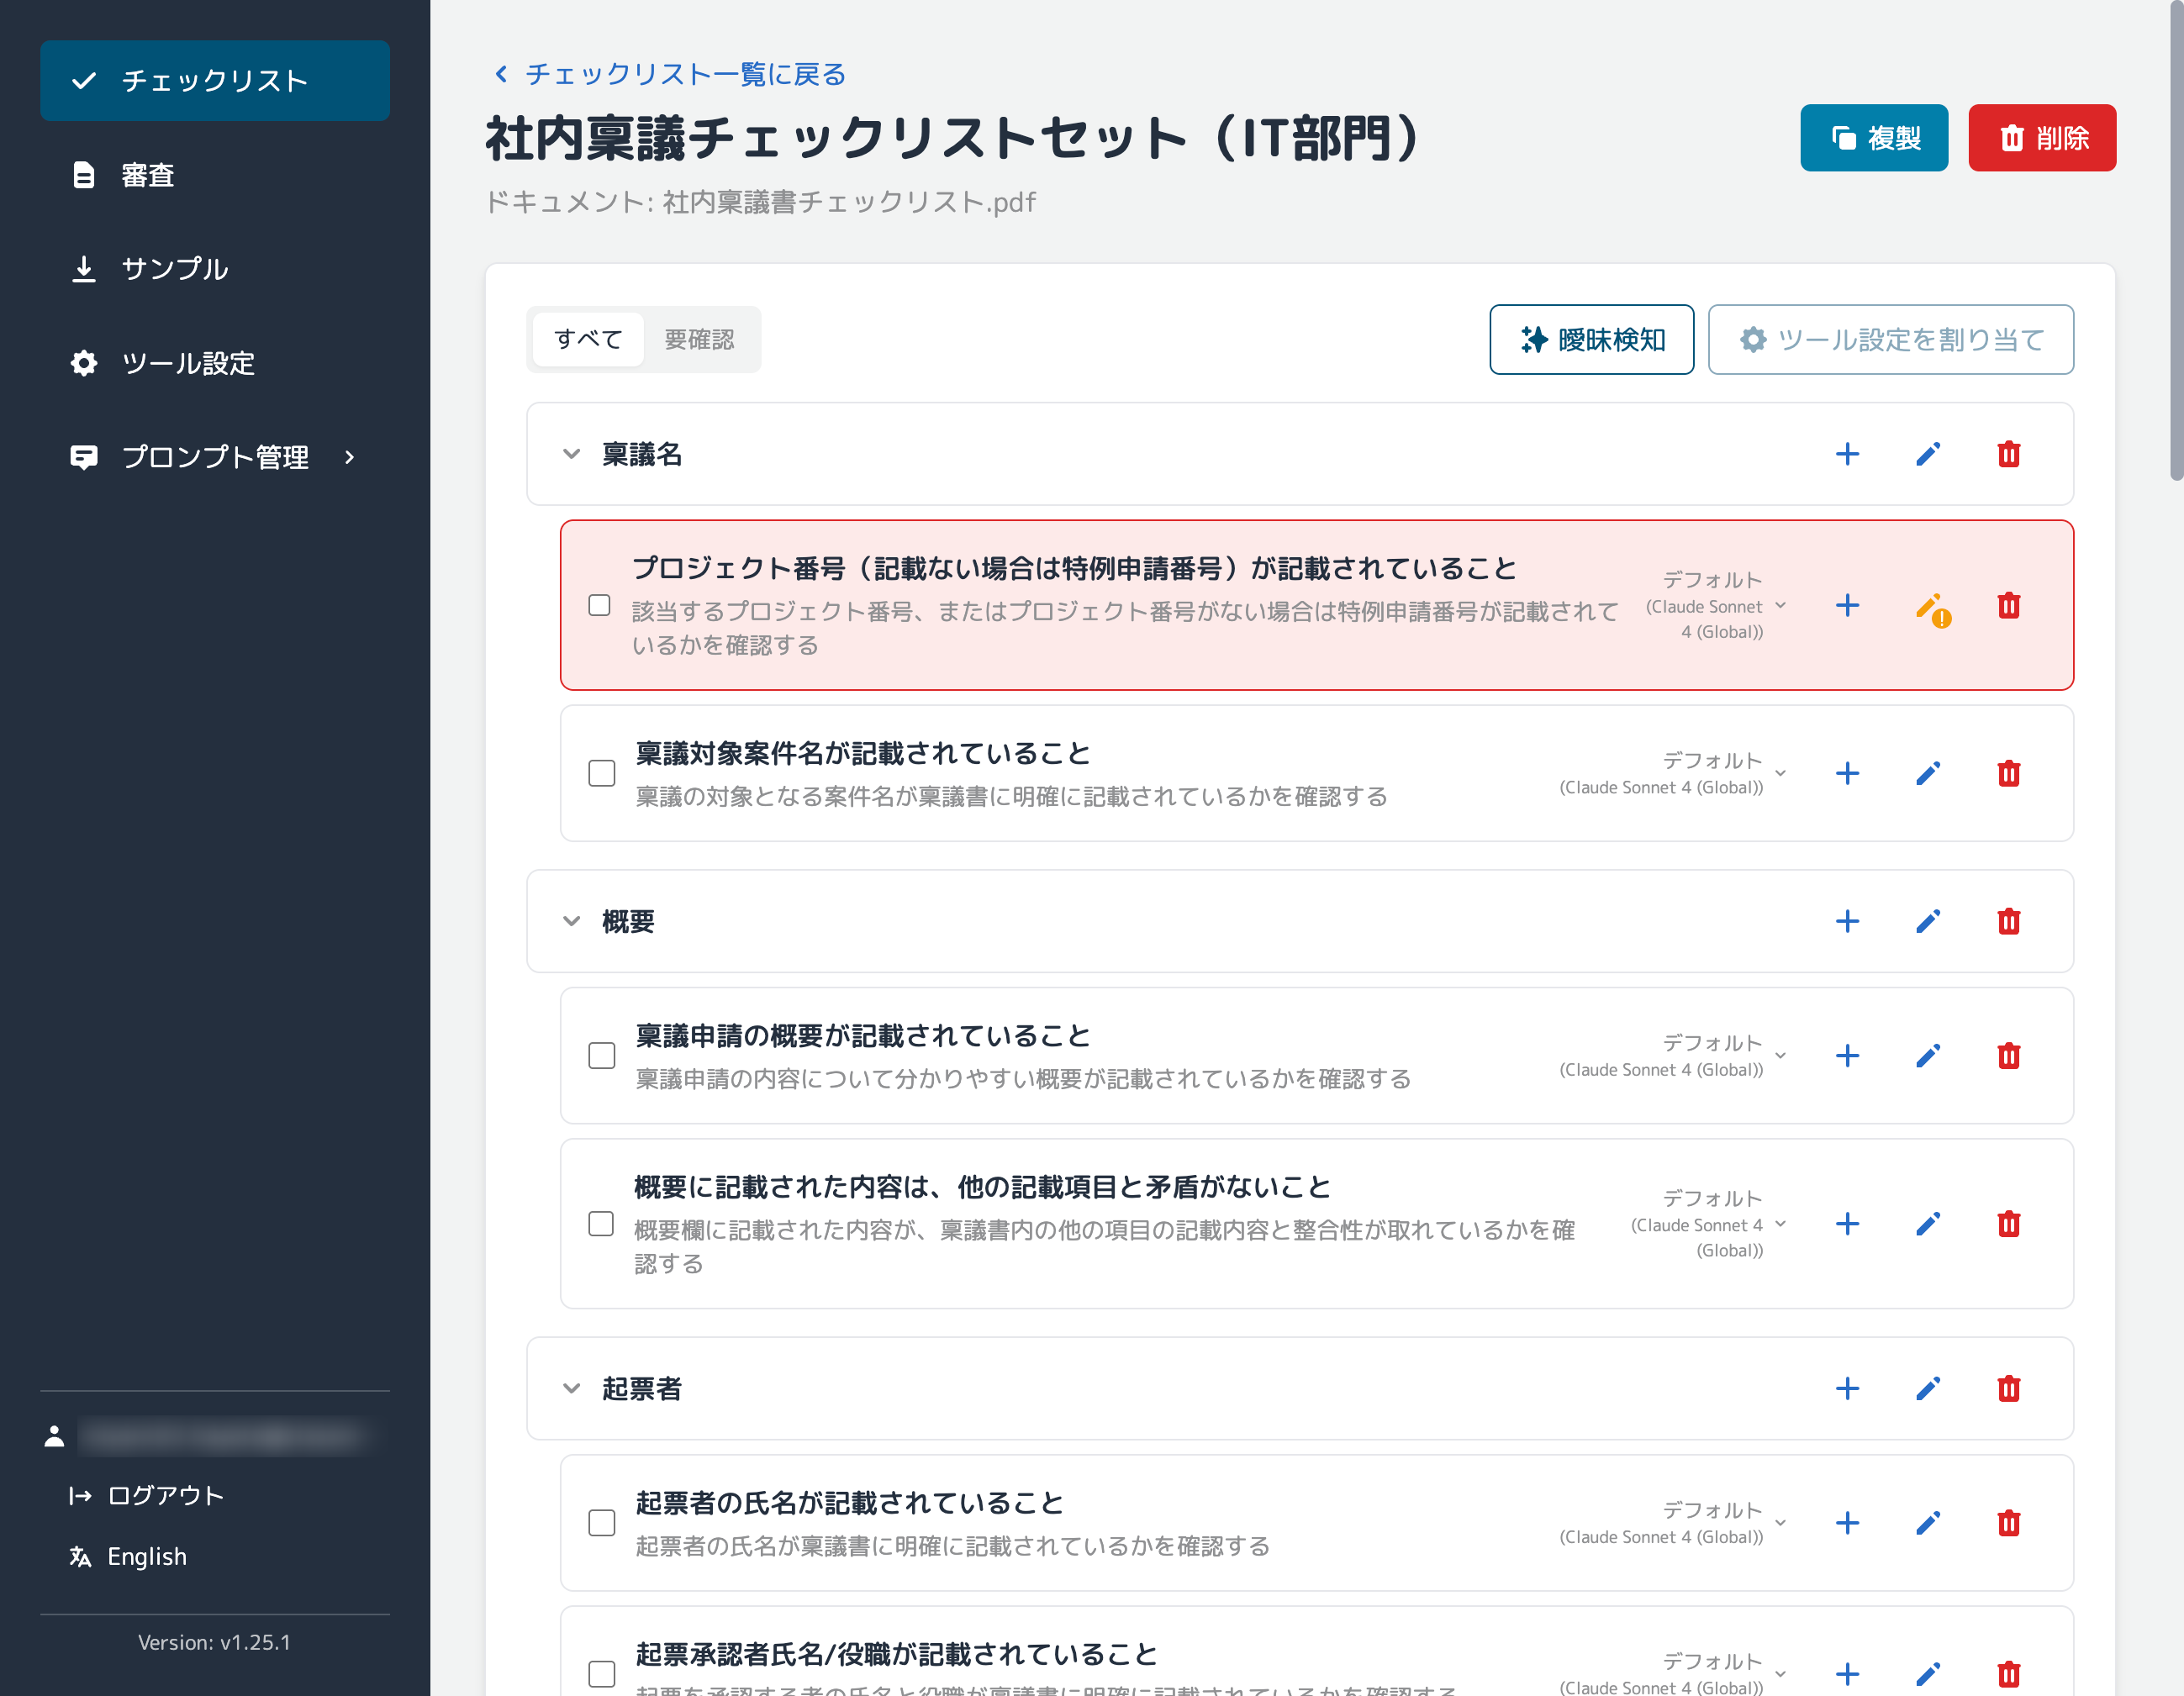Open model dropdown for プロジェクト番号 item
Image resolution: width=2184 pixels, height=1696 pixels.
(1716, 605)
